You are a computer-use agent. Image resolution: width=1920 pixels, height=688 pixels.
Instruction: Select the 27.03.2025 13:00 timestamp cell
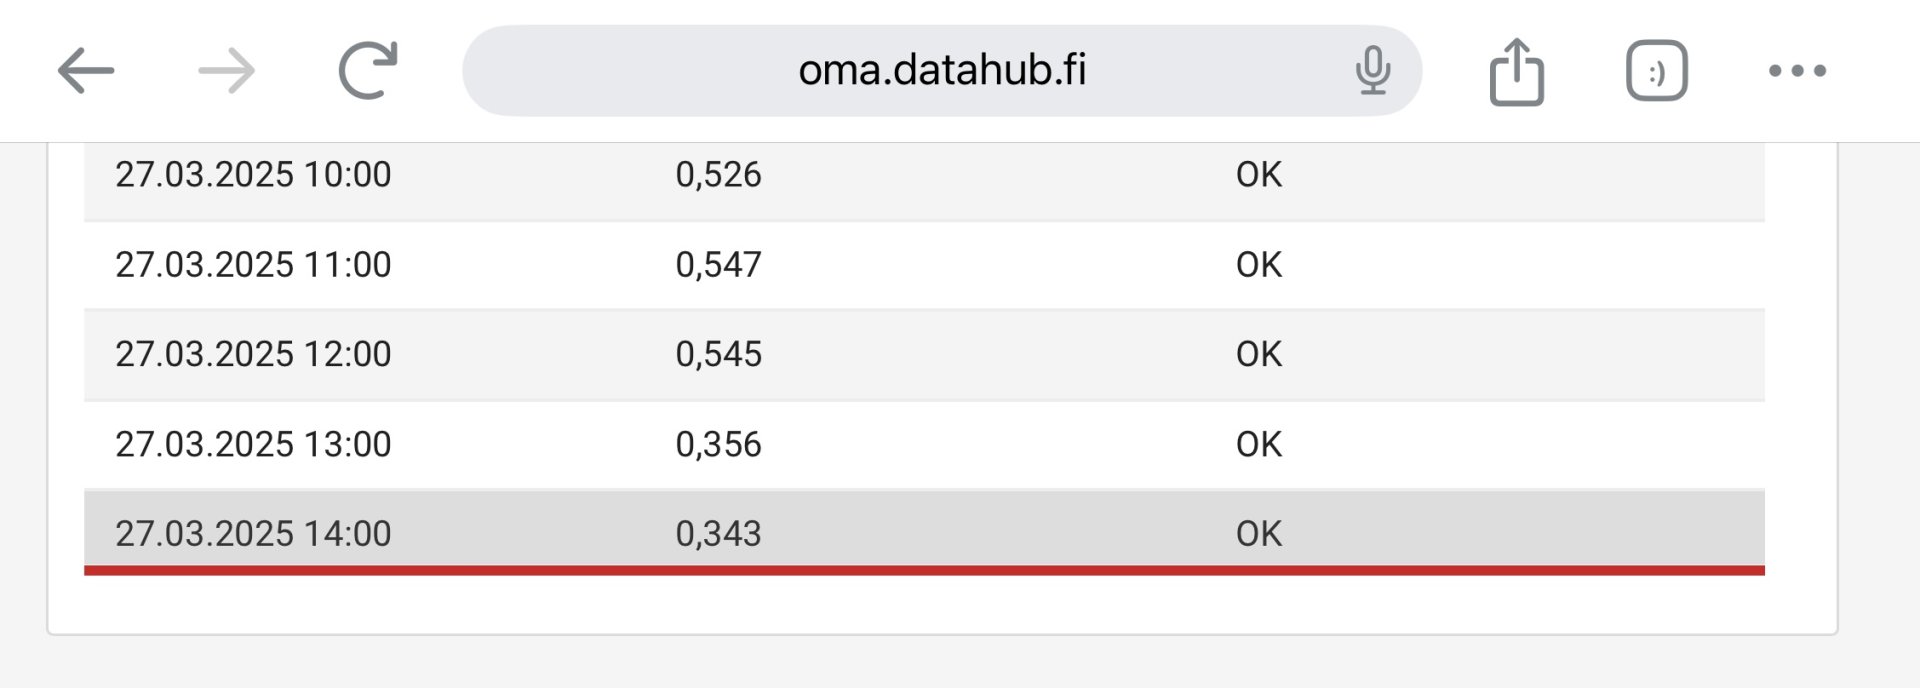pyautogui.click(x=253, y=444)
